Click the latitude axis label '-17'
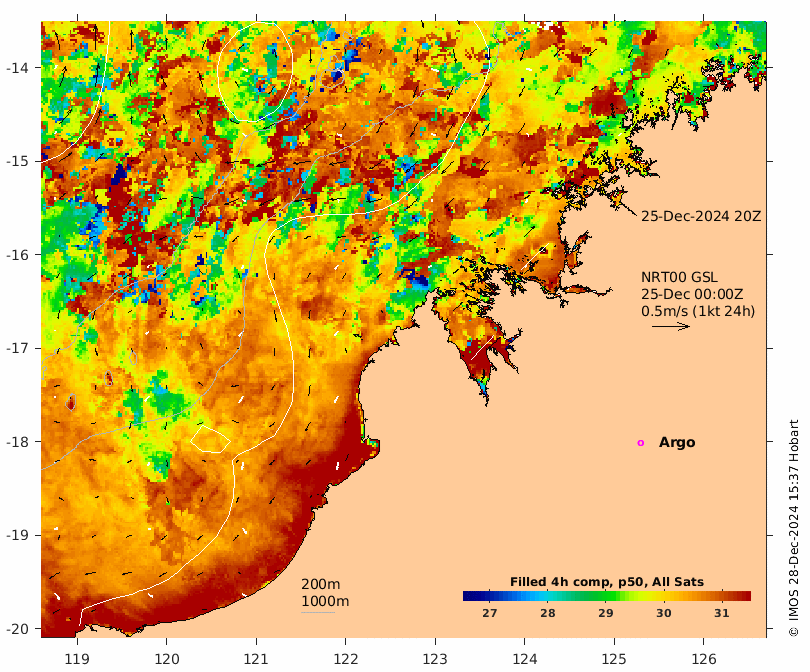 [x=17, y=348]
